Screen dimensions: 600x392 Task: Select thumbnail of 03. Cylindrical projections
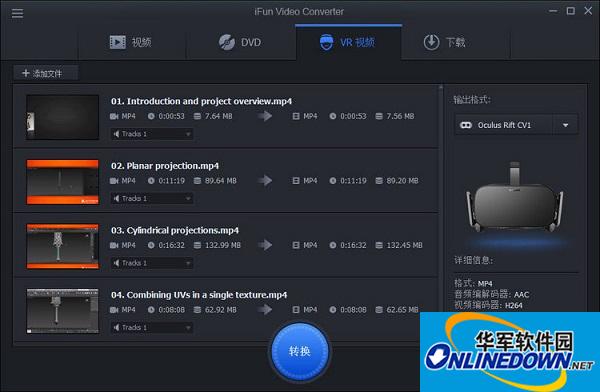pyautogui.click(x=63, y=246)
